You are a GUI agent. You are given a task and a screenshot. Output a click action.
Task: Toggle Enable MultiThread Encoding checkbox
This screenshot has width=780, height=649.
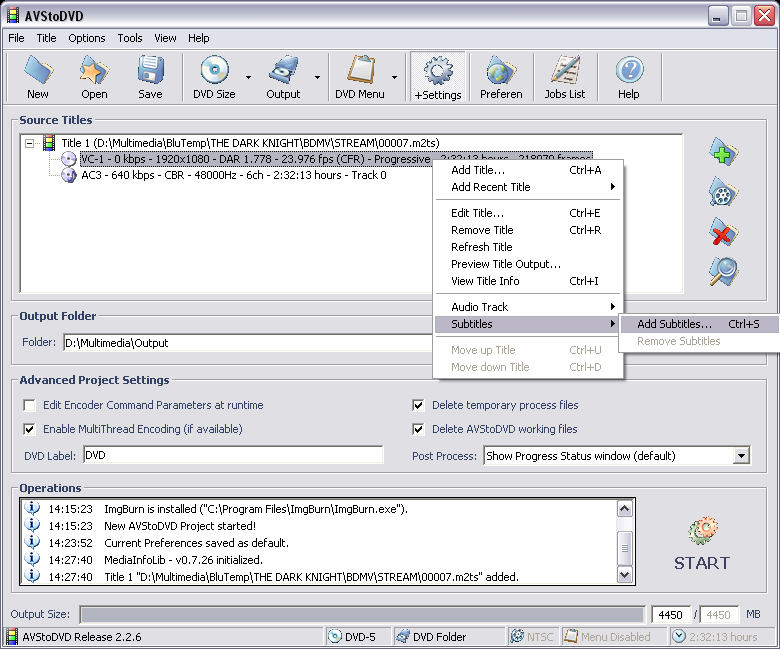pyautogui.click(x=29, y=429)
